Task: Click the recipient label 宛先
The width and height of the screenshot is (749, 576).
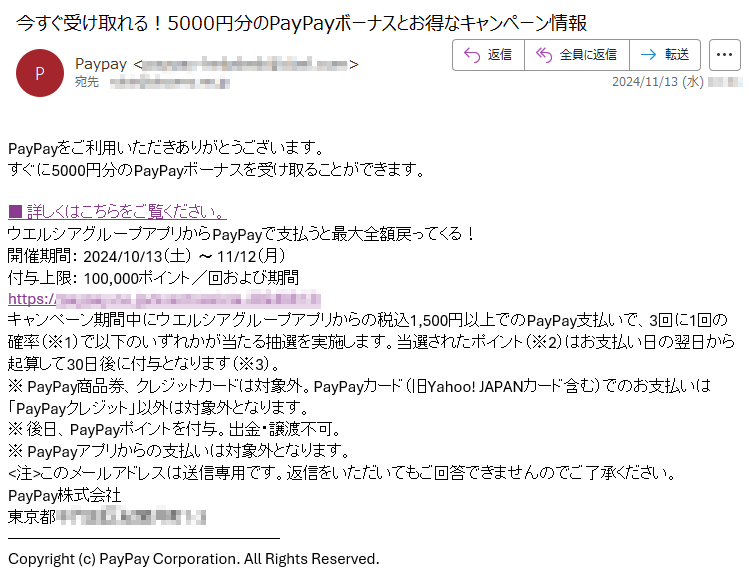Action: tap(86, 82)
